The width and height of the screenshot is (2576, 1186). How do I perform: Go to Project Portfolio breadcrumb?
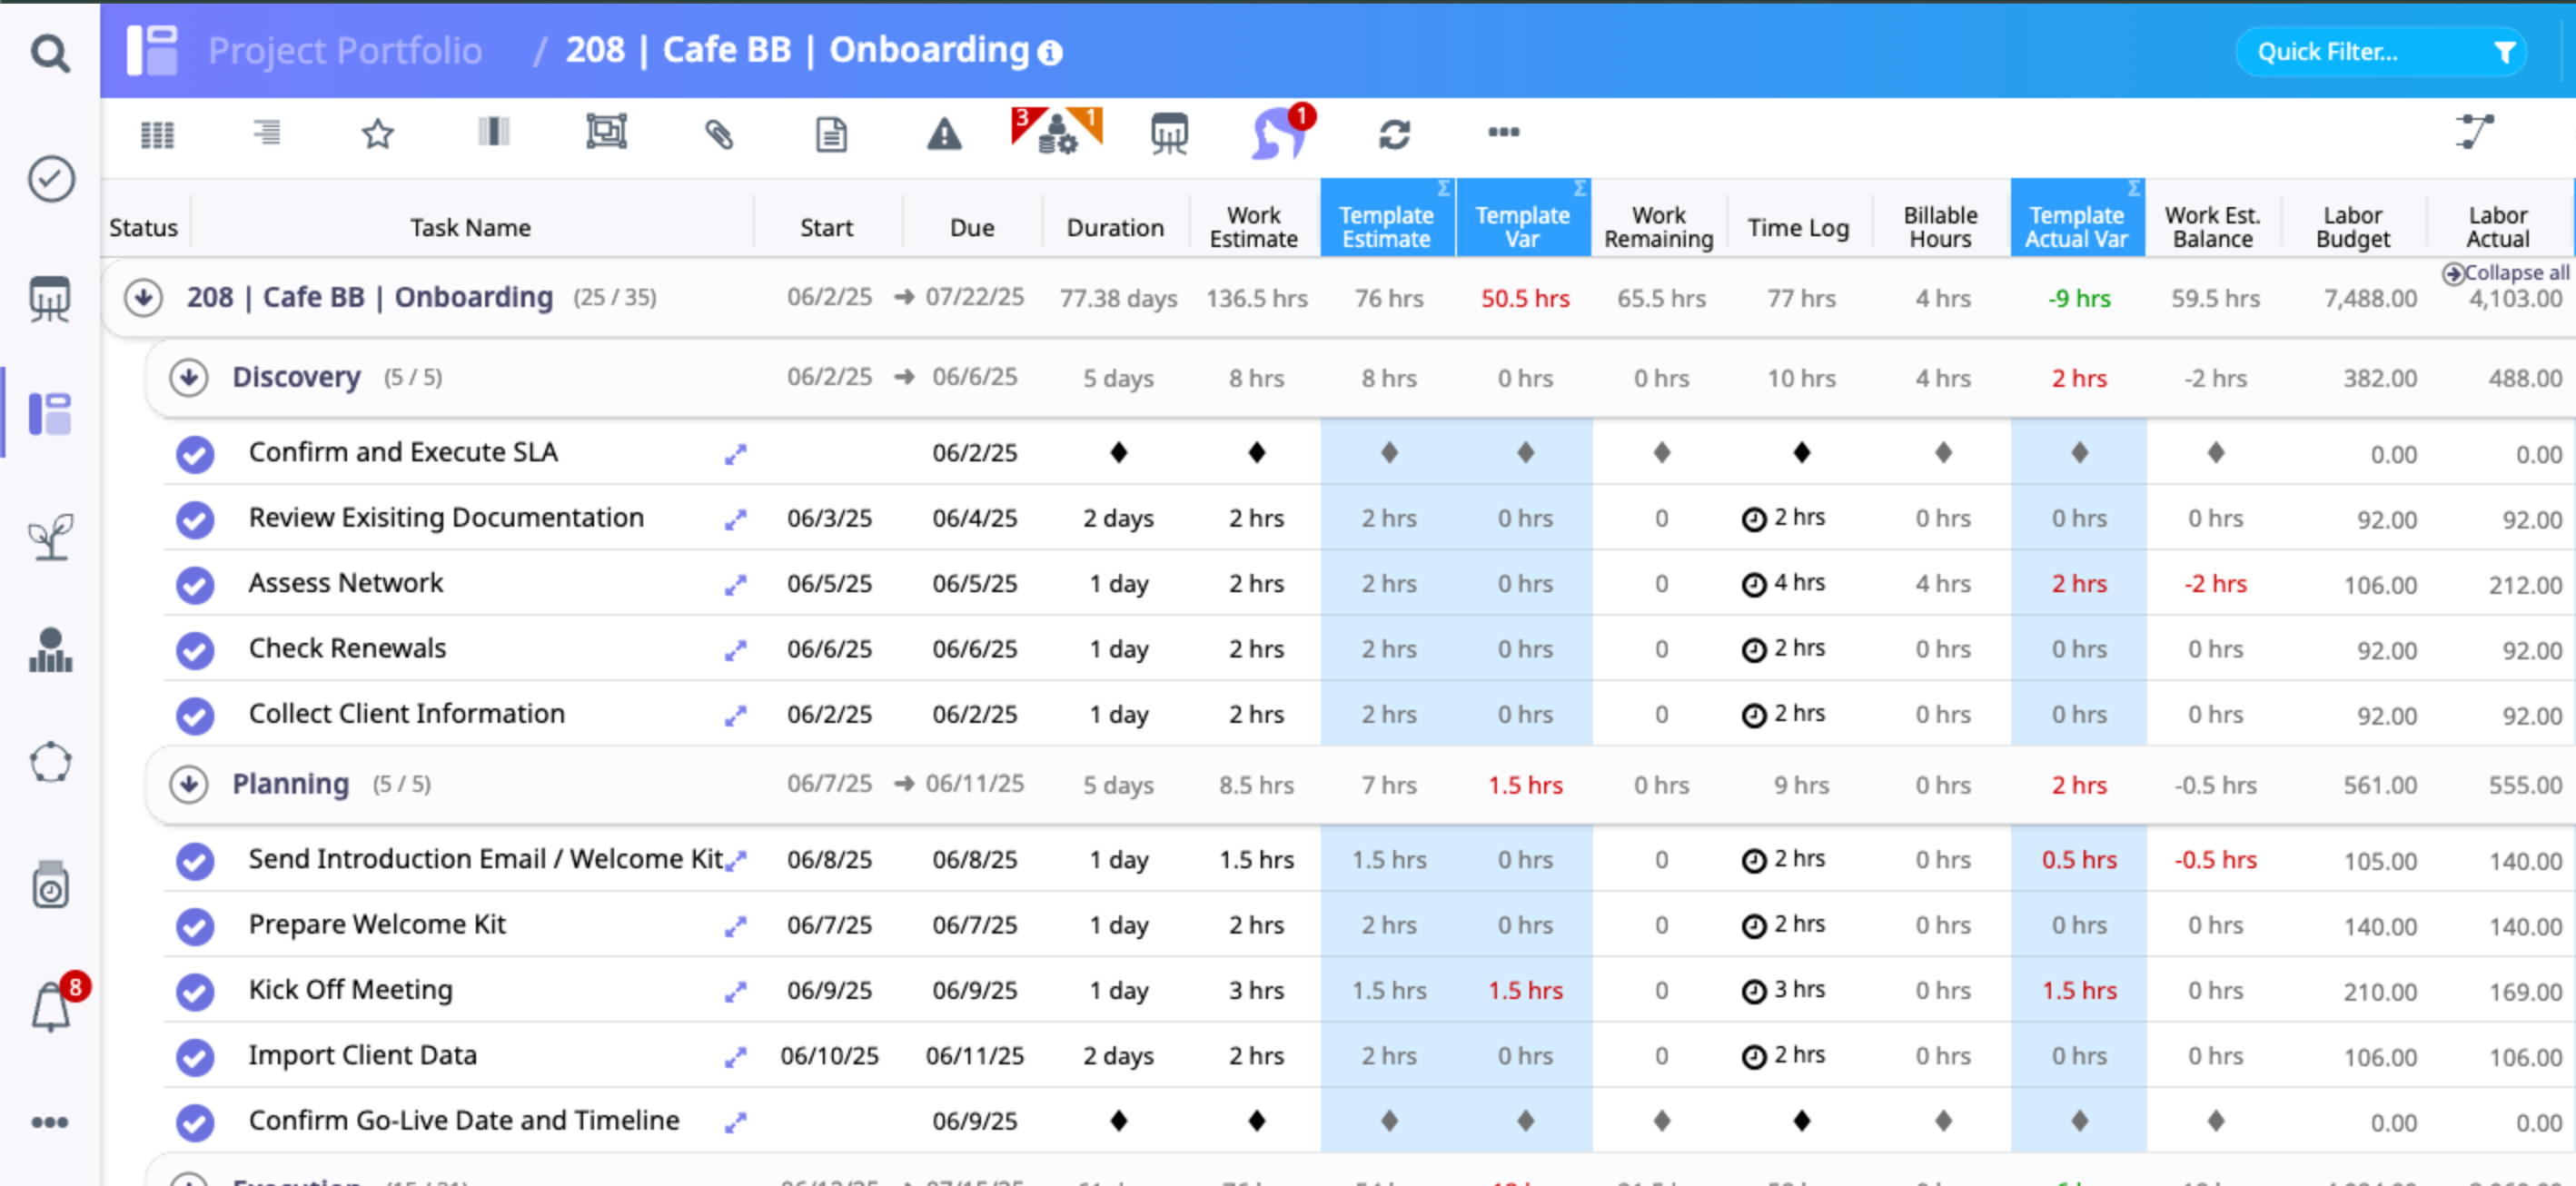coord(345,50)
